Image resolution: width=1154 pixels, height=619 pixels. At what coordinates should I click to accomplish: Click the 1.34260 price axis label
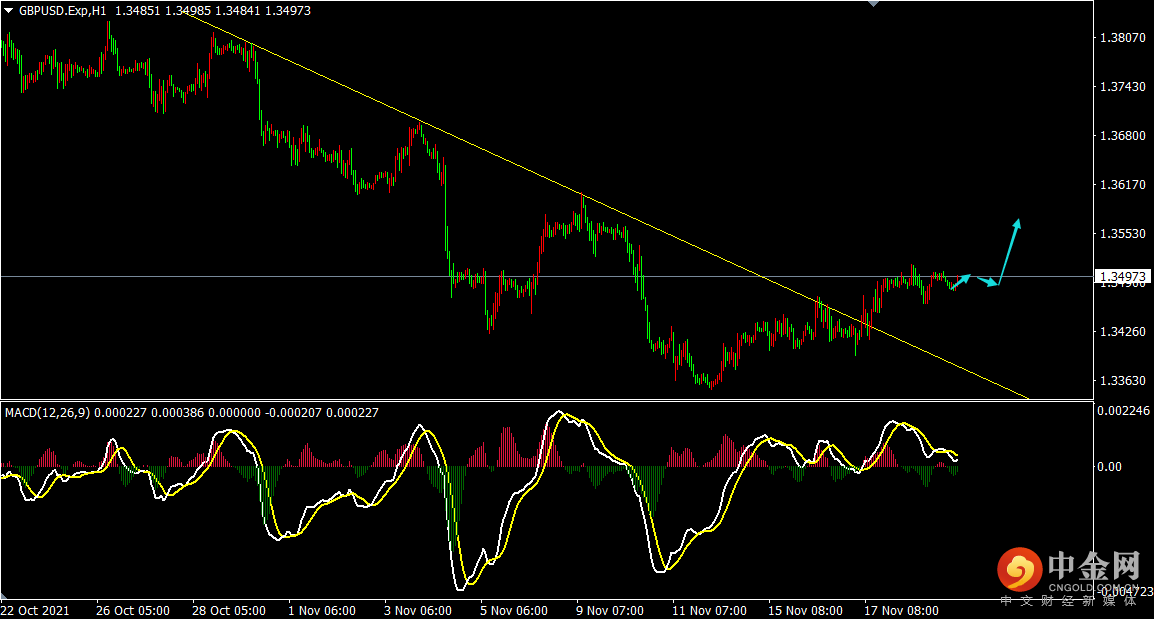(1122, 332)
